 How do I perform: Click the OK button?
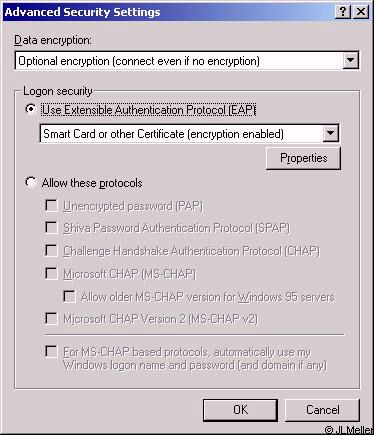coord(240,410)
